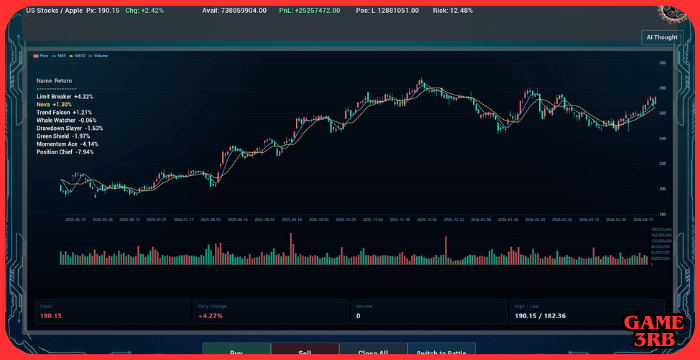Open the AI Thought panel
This screenshot has height=360, width=700.
pos(661,38)
